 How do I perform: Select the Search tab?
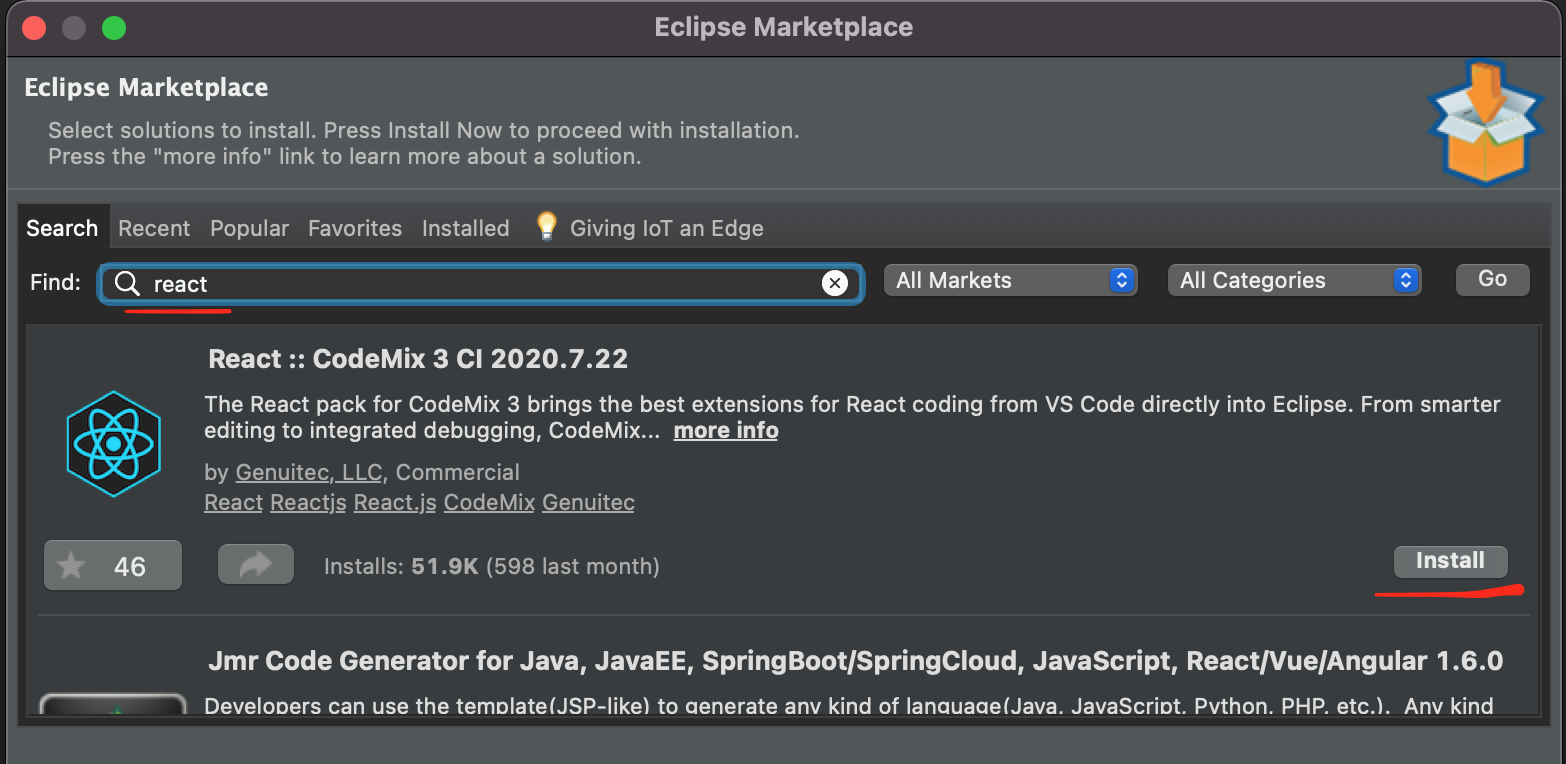coord(62,228)
